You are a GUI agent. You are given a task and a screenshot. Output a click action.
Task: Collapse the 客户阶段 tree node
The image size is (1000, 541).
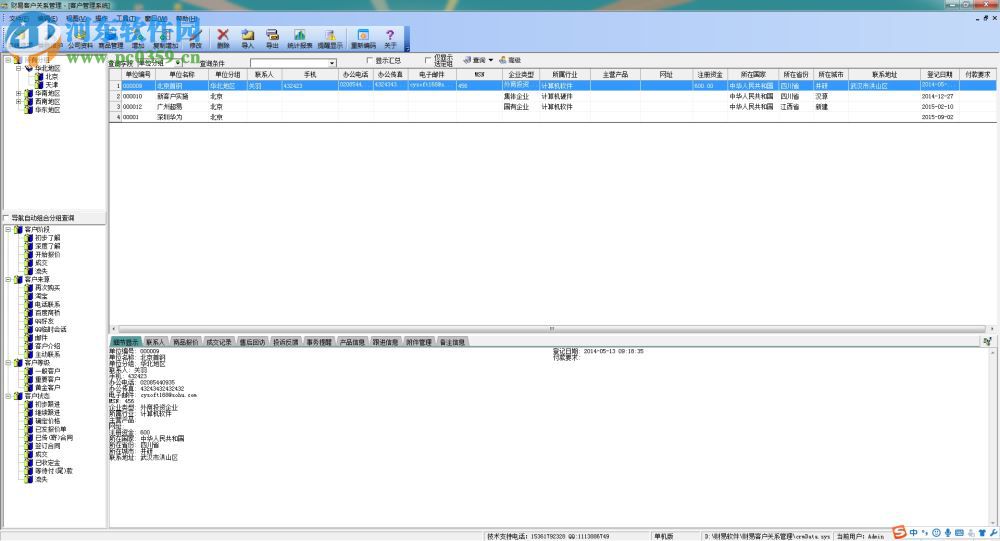8,229
